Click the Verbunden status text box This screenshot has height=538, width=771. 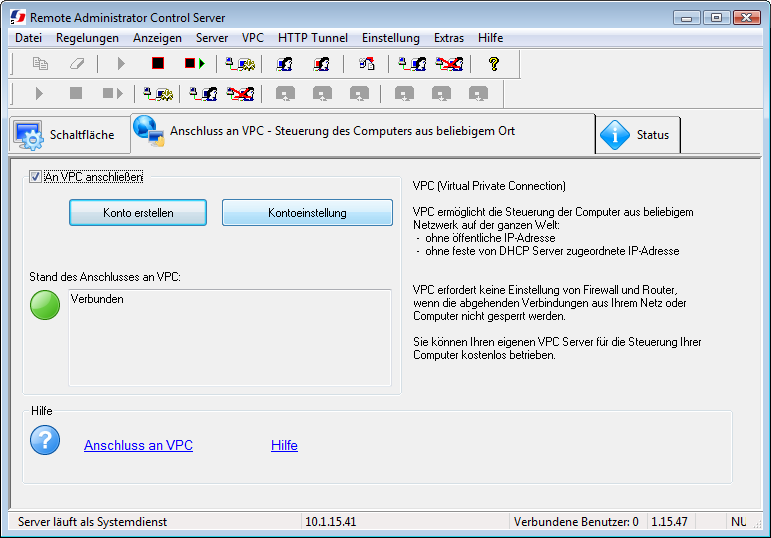[x=230, y=337]
